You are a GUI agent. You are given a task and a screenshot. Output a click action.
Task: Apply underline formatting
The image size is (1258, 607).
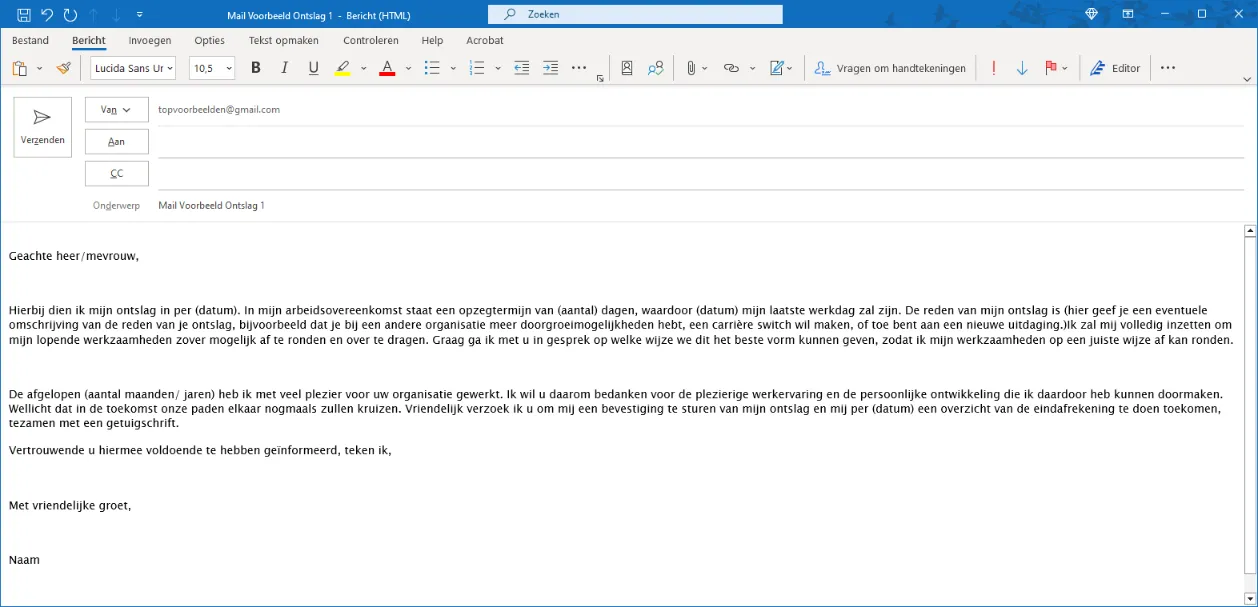coord(312,67)
